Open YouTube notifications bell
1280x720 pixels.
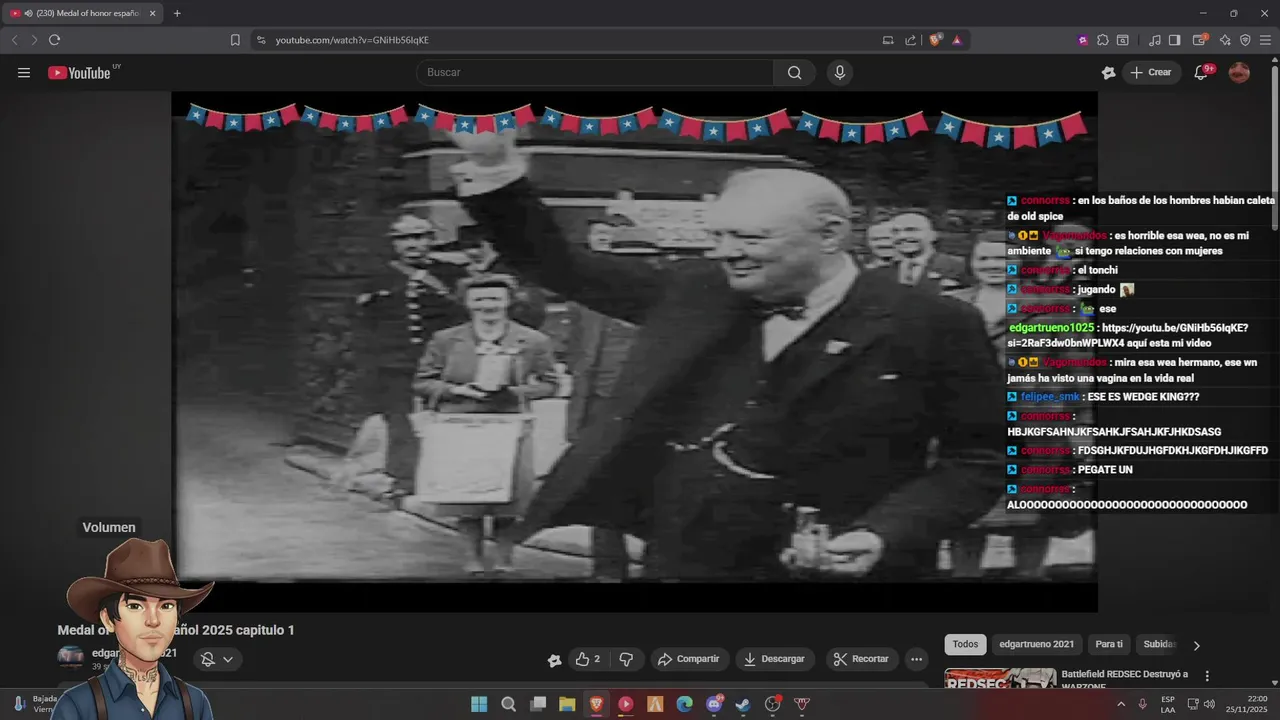tap(1202, 72)
